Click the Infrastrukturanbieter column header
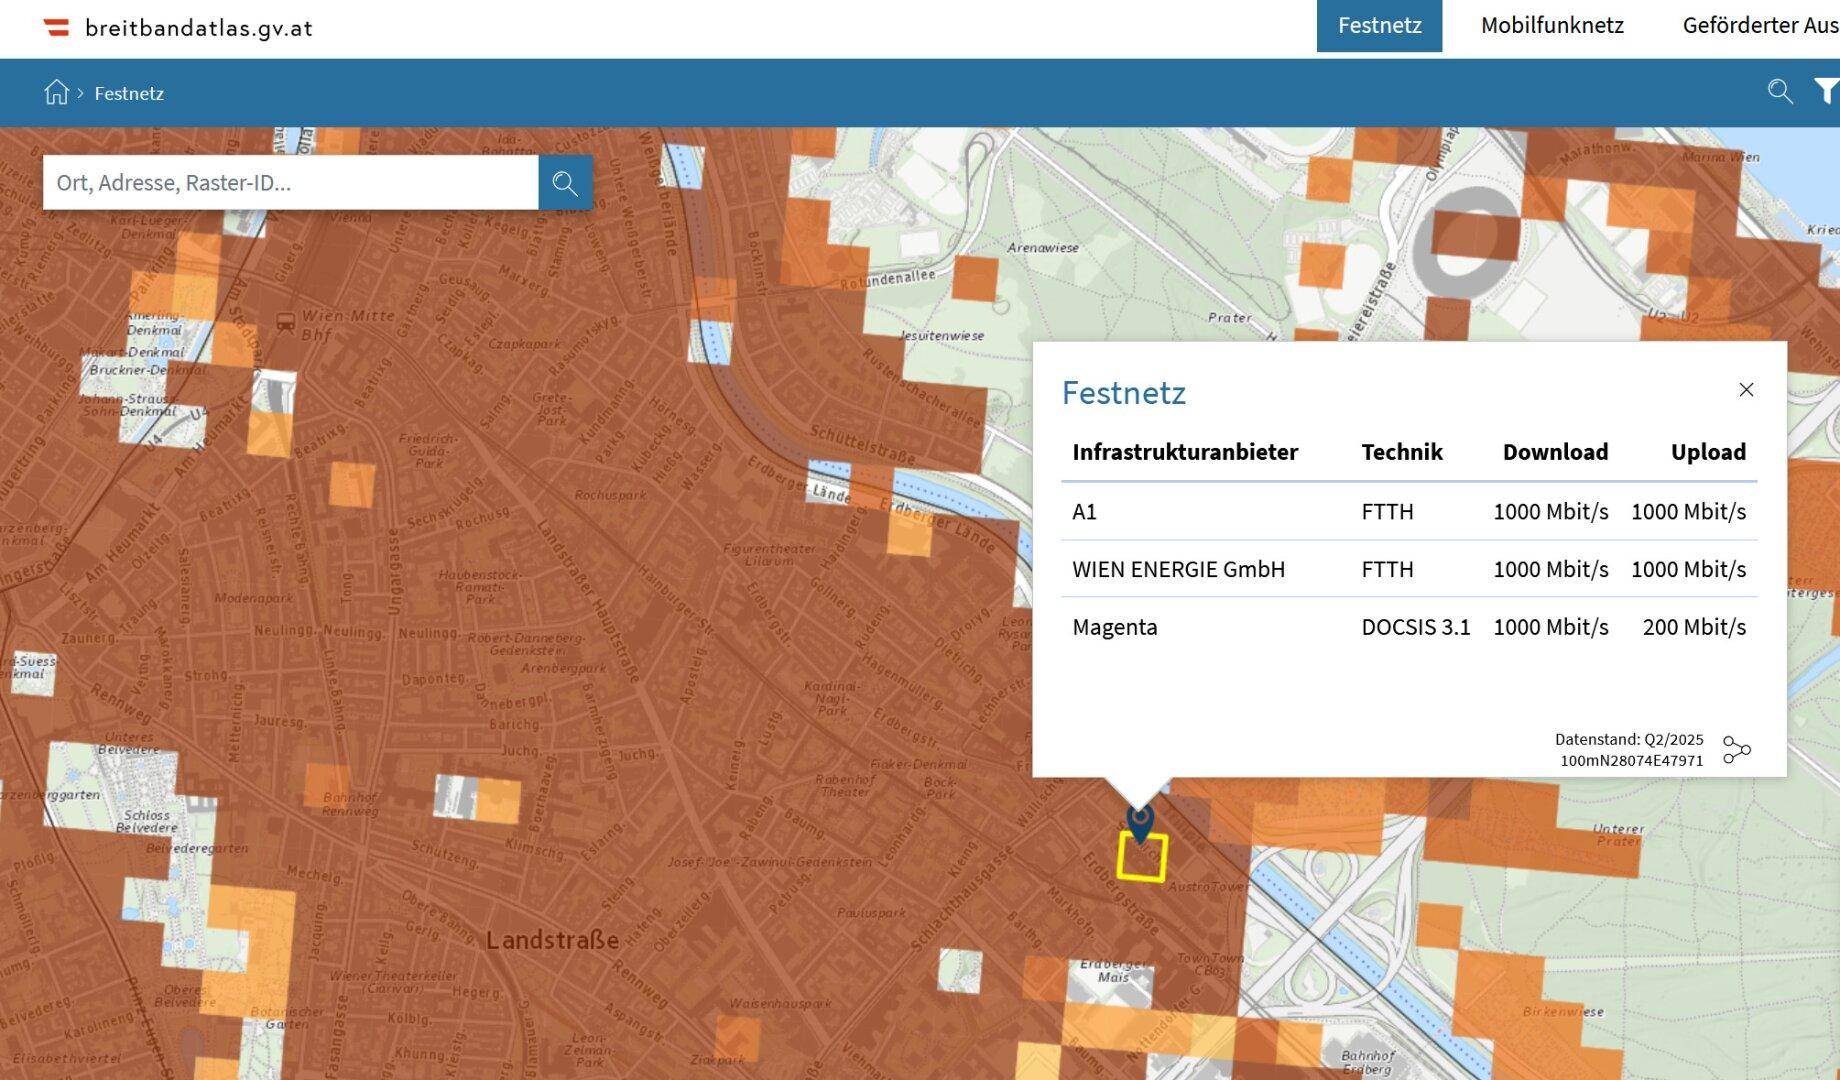Image resolution: width=1840 pixels, height=1080 pixels. pyautogui.click(x=1185, y=452)
